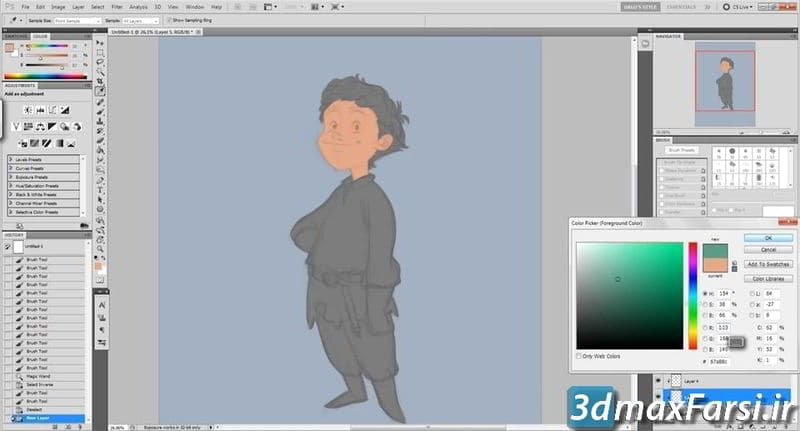
Task: Select the Magic Wand history state
Action: click(x=38, y=376)
